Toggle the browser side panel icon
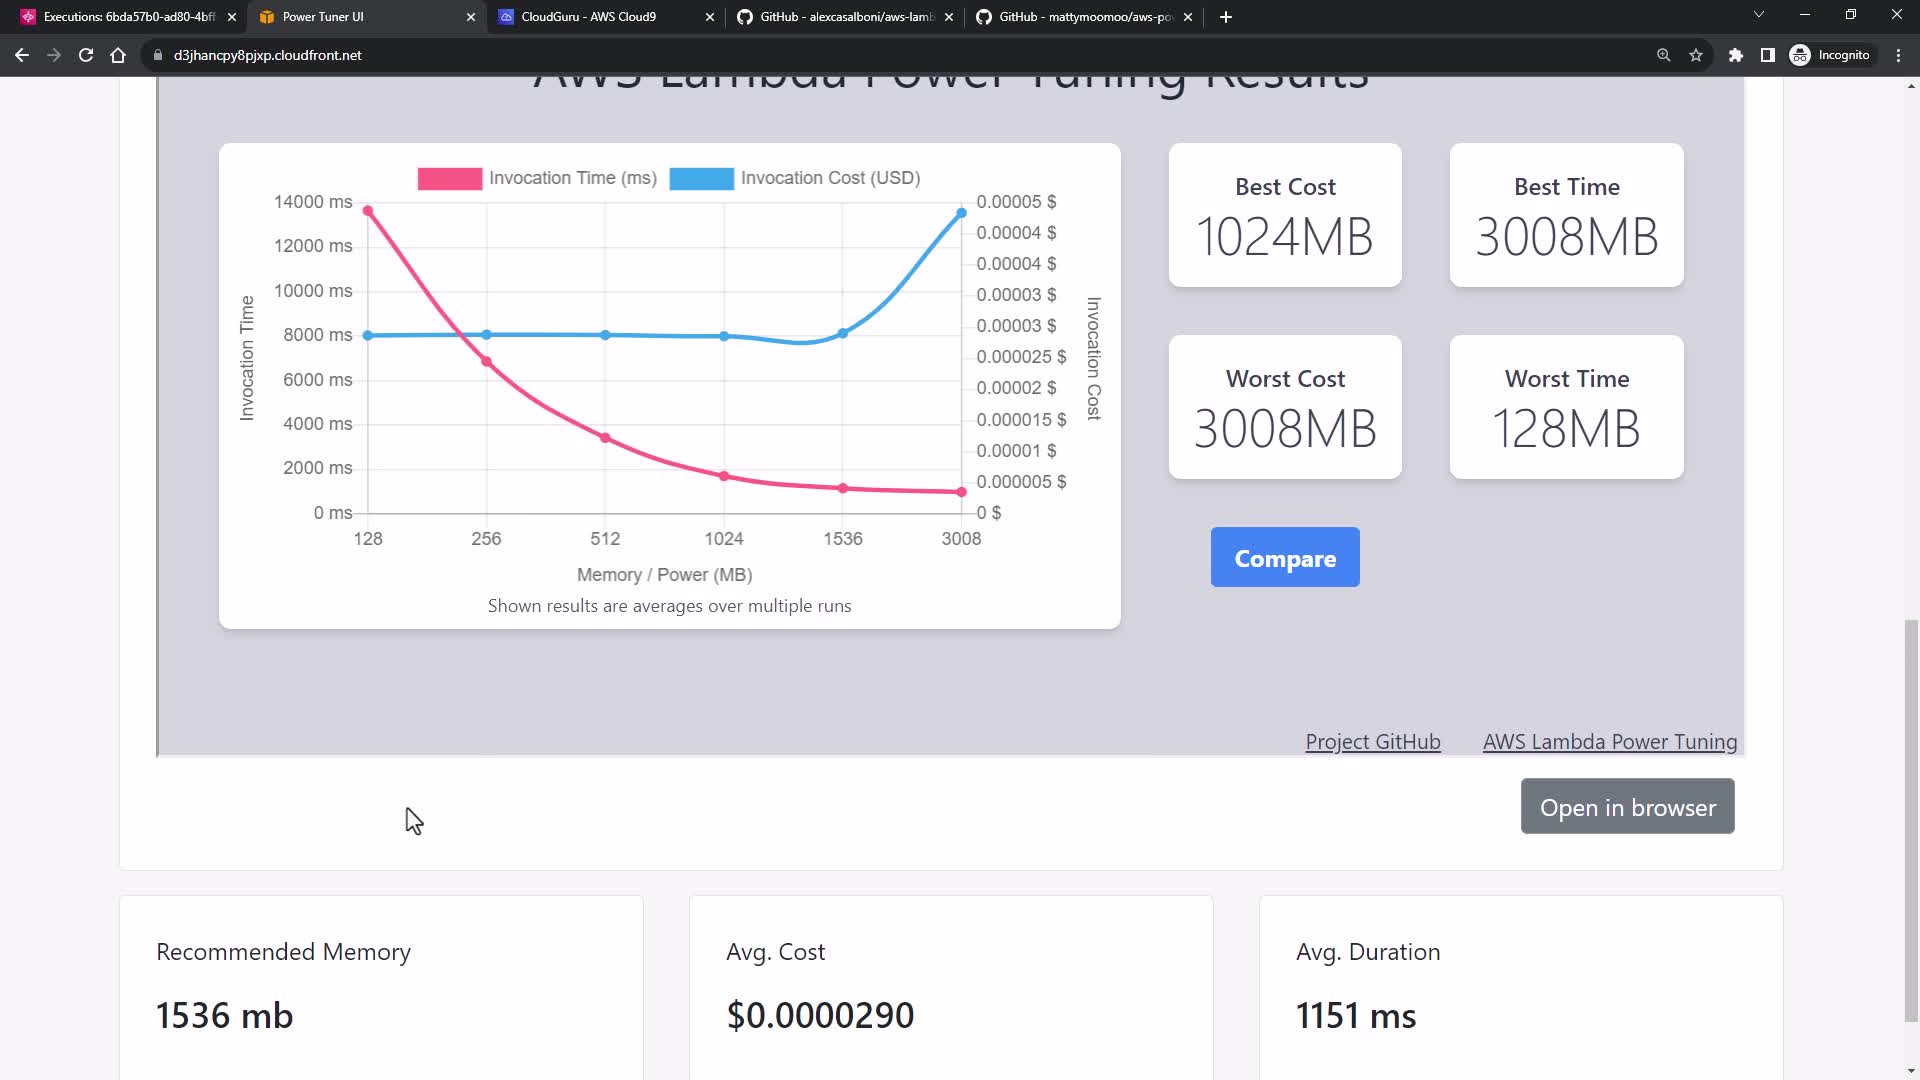Screen dimensions: 1920x1080 [x=1768, y=55]
